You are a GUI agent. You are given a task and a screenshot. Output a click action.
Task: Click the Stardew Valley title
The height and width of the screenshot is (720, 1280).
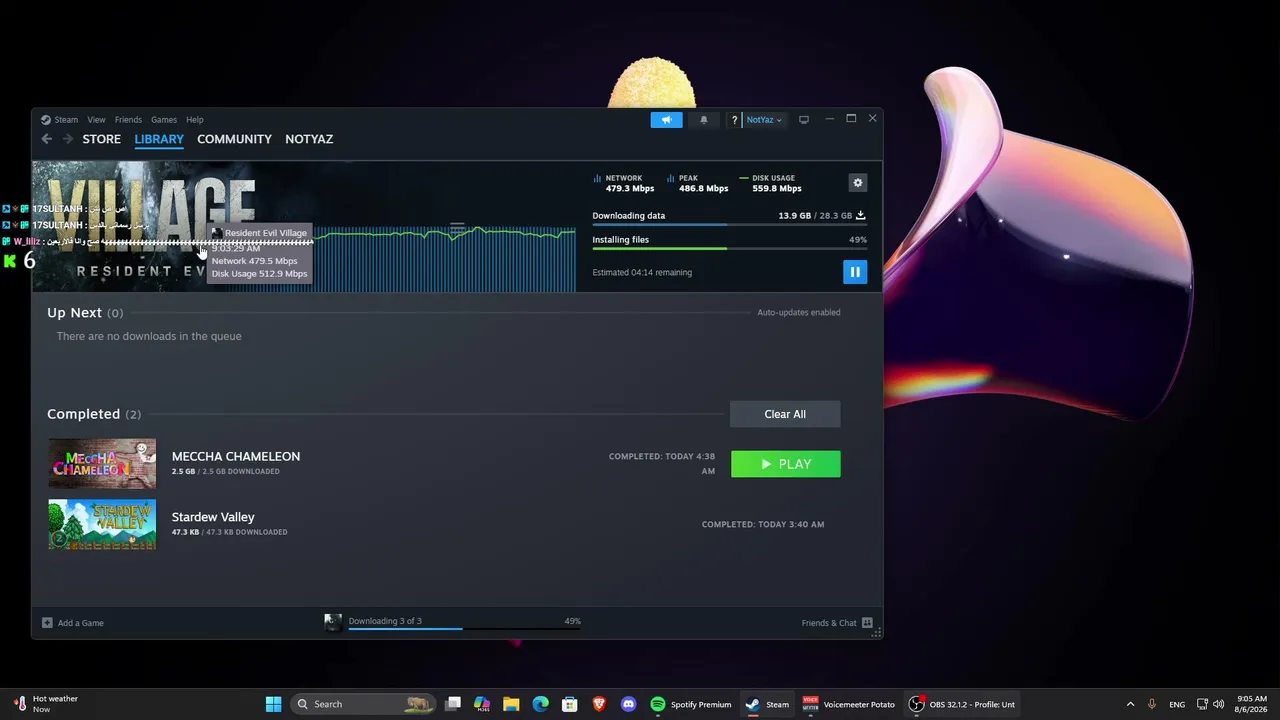(213, 517)
